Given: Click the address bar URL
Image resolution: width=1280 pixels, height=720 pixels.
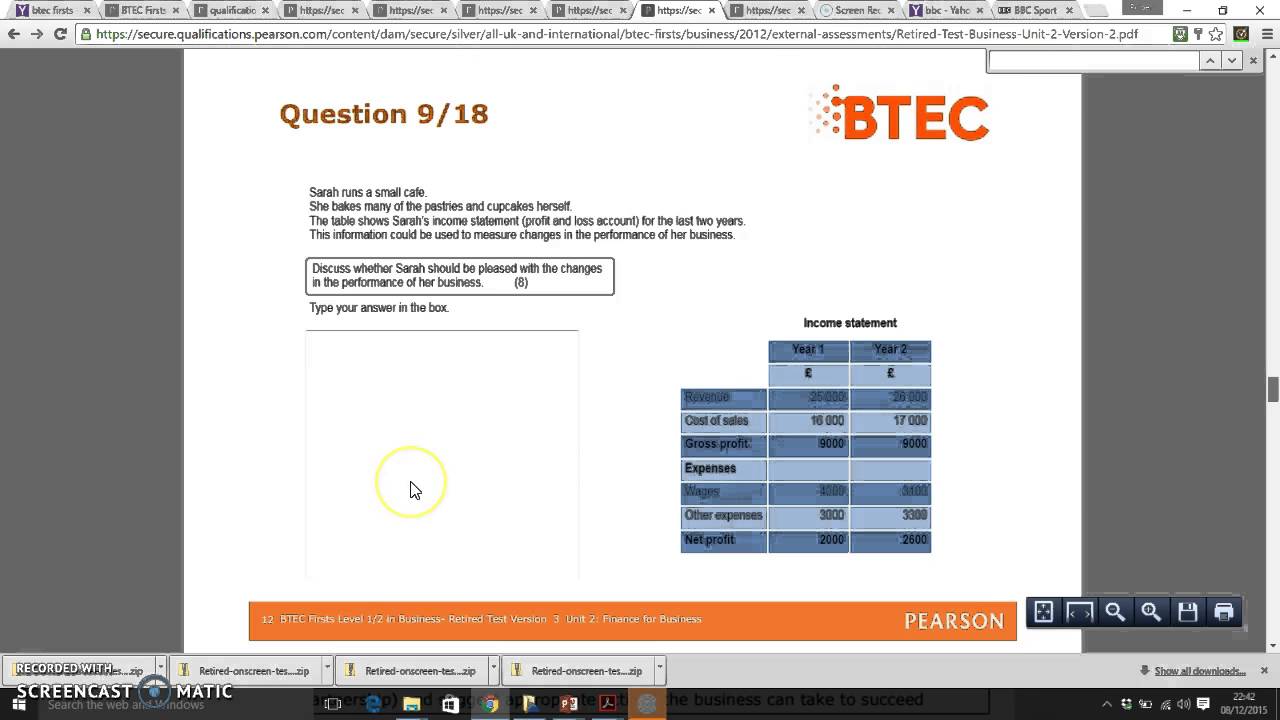Looking at the screenshot, I should 617,34.
